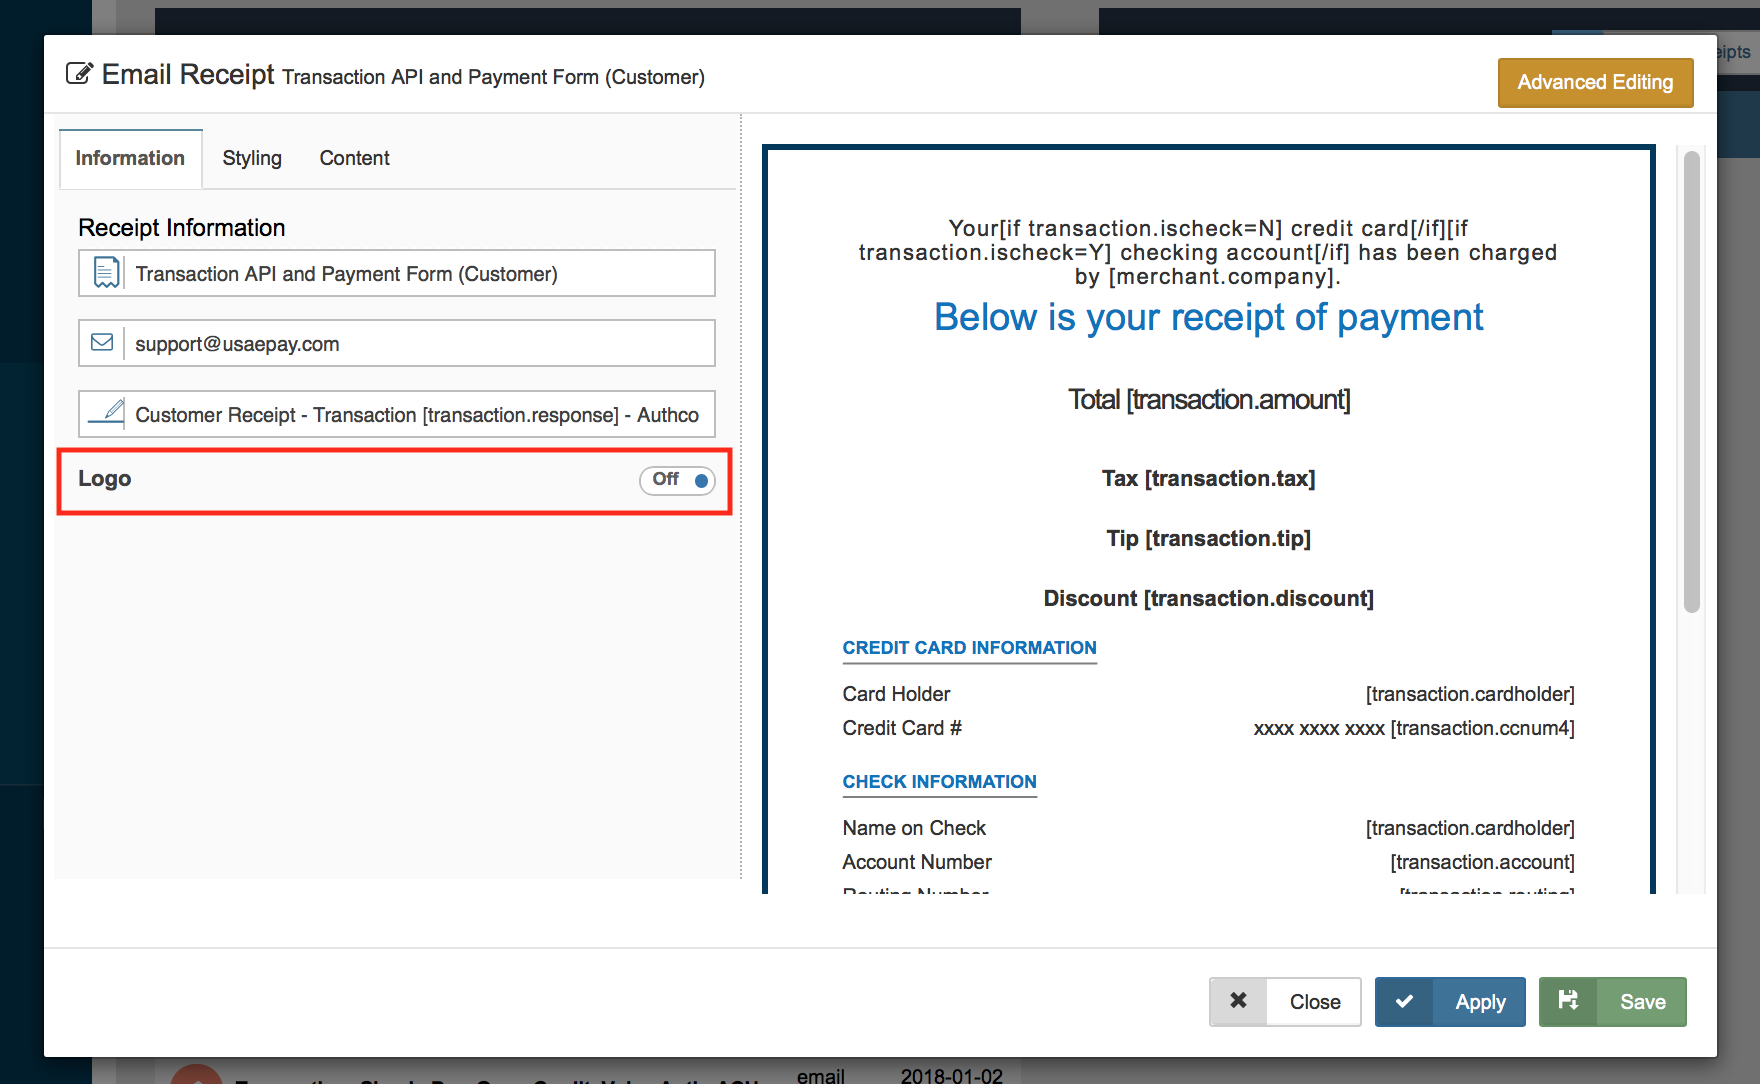Click the receipt document icon in name field

point(105,273)
